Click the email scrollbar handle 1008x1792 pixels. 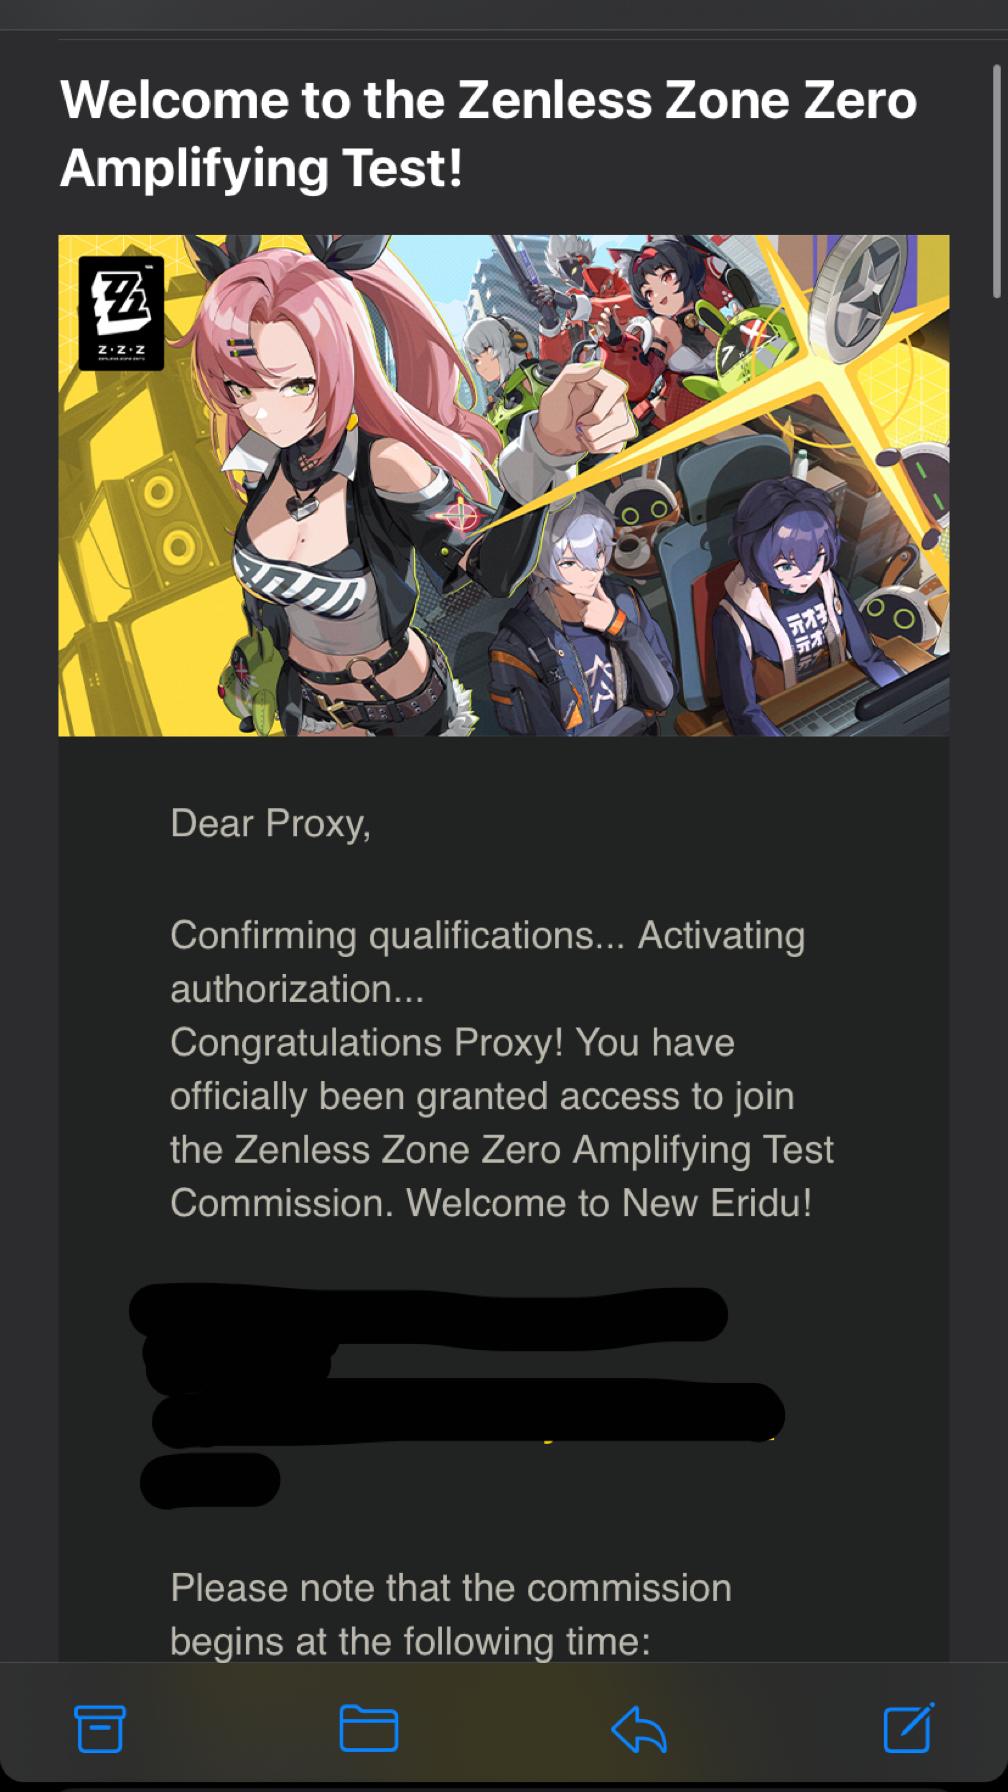[x=996, y=181]
